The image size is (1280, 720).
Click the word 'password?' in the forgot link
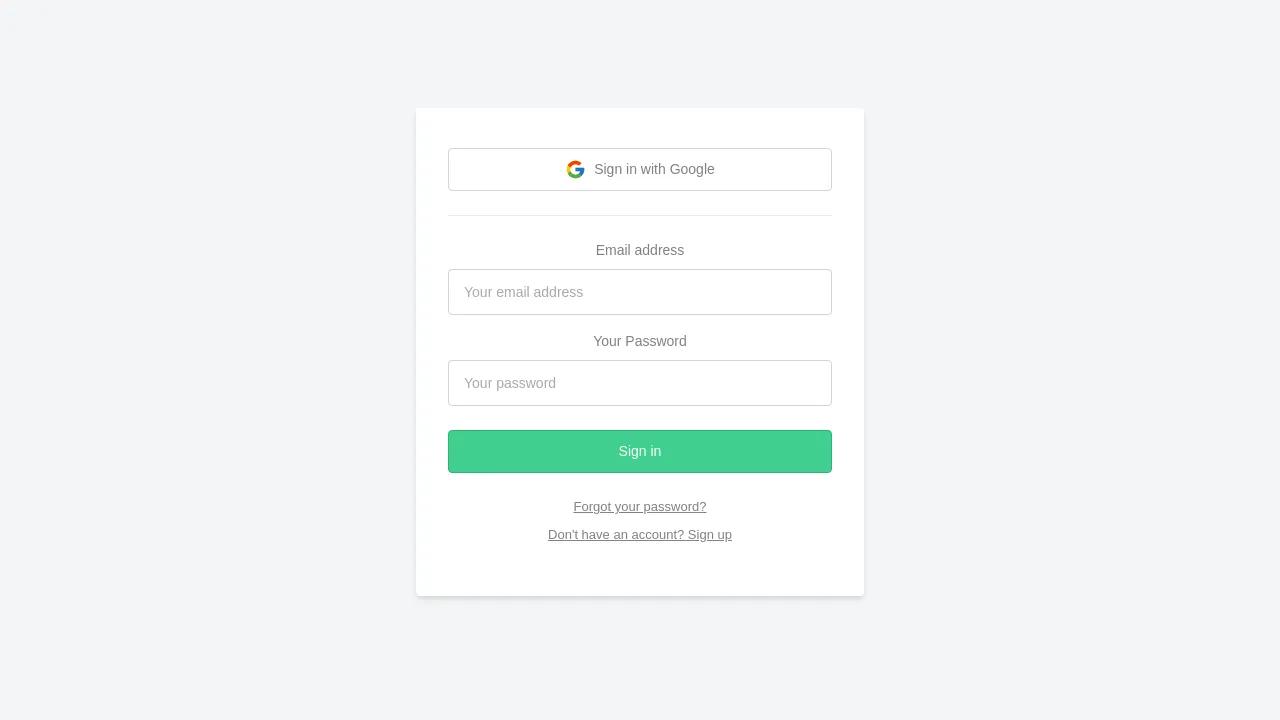point(675,507)
